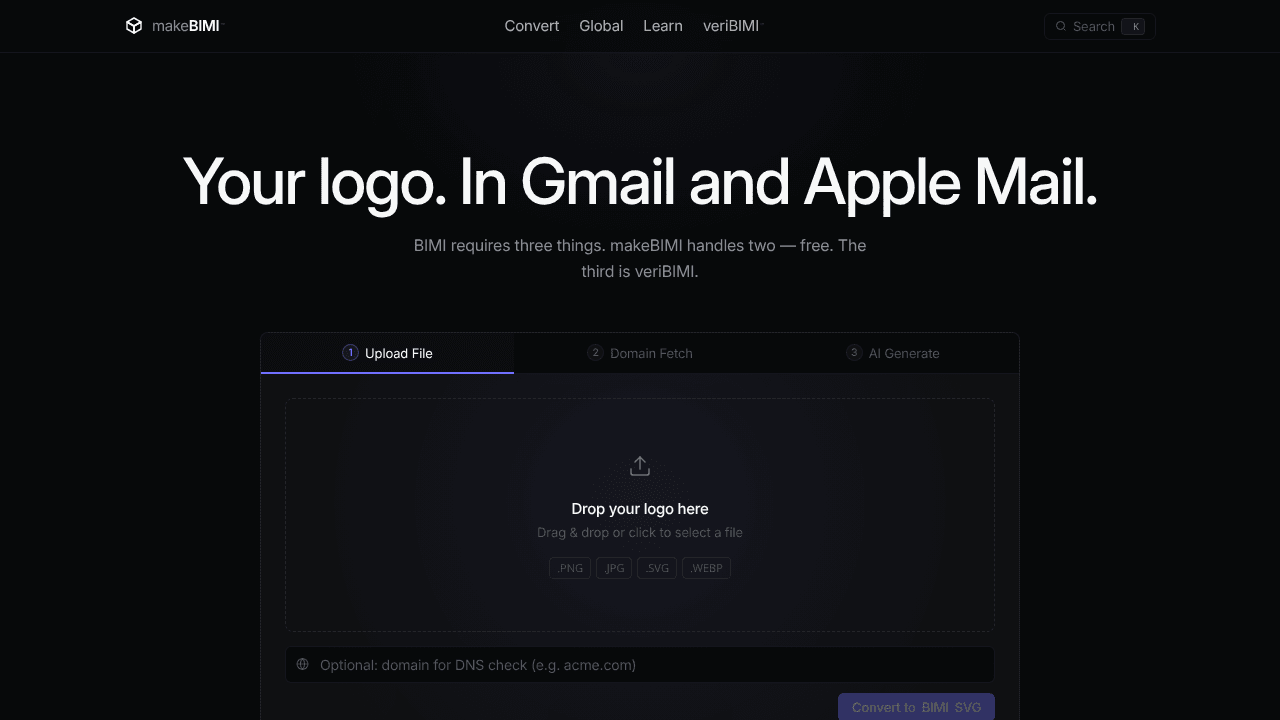Click the .WEBP format badge
This screenshot has width=1280, height=720.
tap(706, 568)
